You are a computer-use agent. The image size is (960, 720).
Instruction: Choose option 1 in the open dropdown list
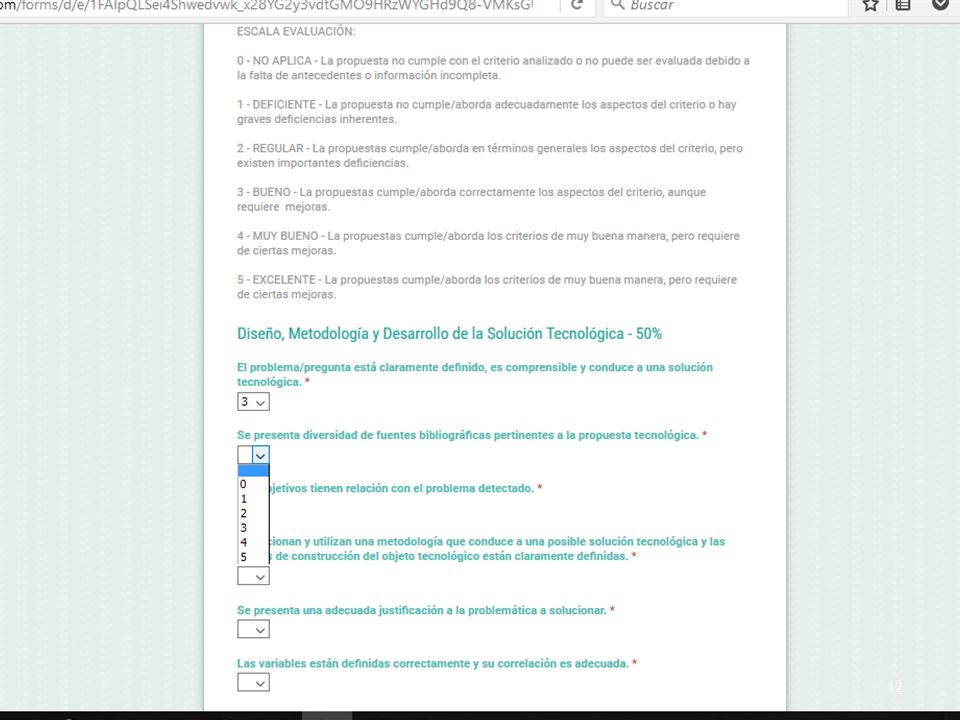pos(253,498)
